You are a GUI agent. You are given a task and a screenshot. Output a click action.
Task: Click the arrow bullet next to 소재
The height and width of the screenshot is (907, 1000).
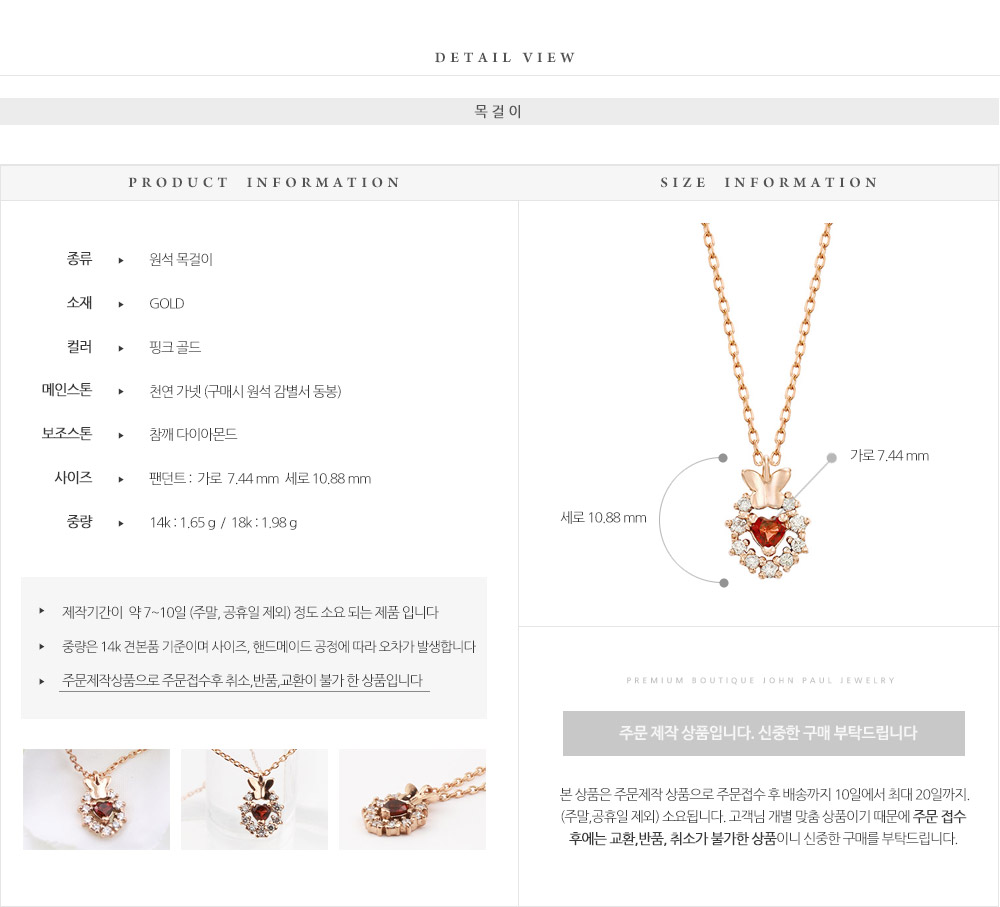point(121,304)
